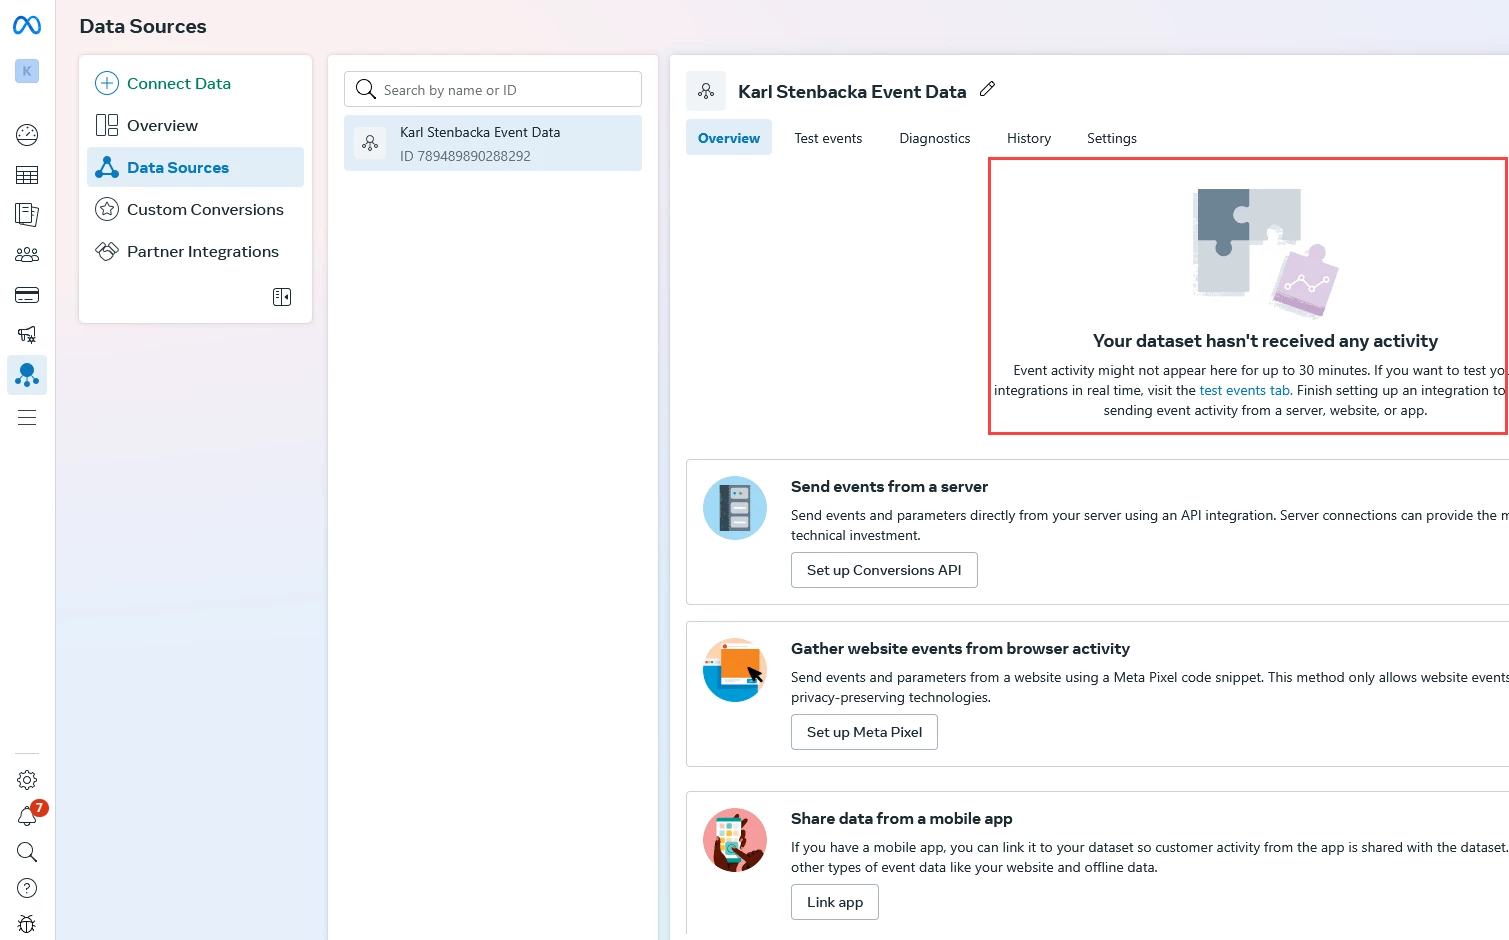Screen dimensions: 1509x940
Task: Open the help question mark icon
Action: click(x=27, y=888)
